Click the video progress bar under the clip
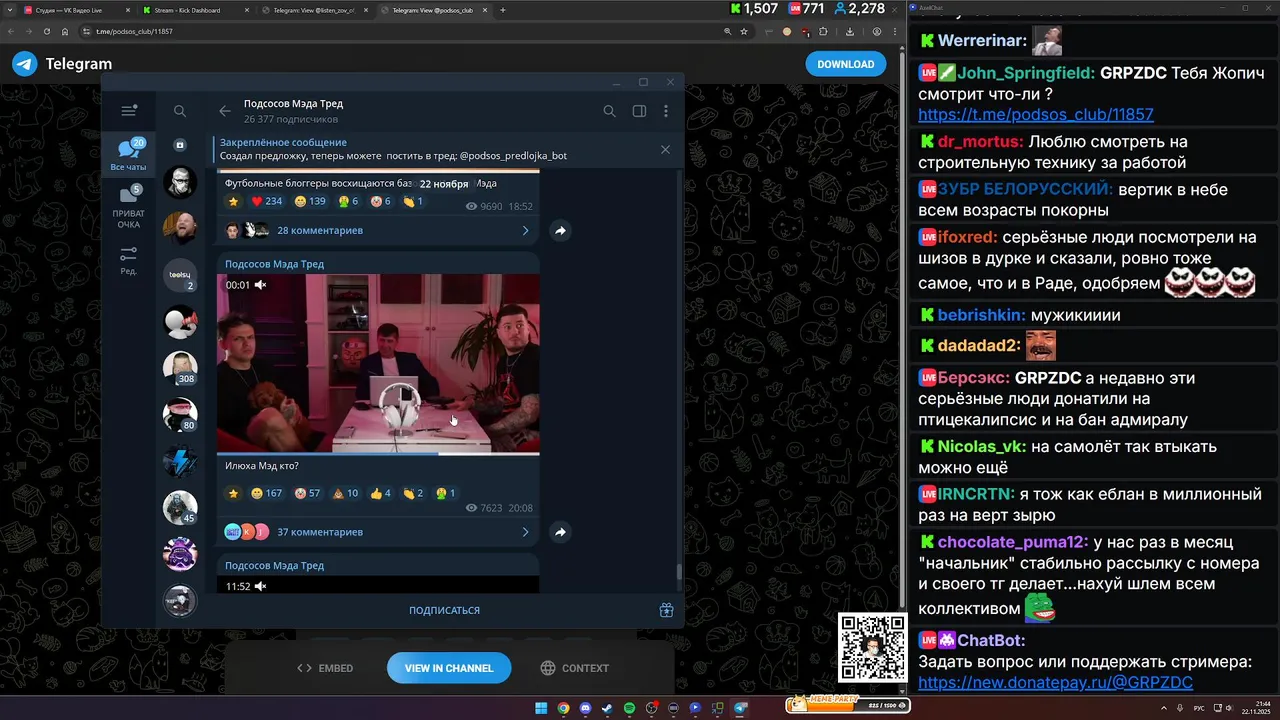The width and height of the screenshot is (1280, 720). [x=378, y=453]
